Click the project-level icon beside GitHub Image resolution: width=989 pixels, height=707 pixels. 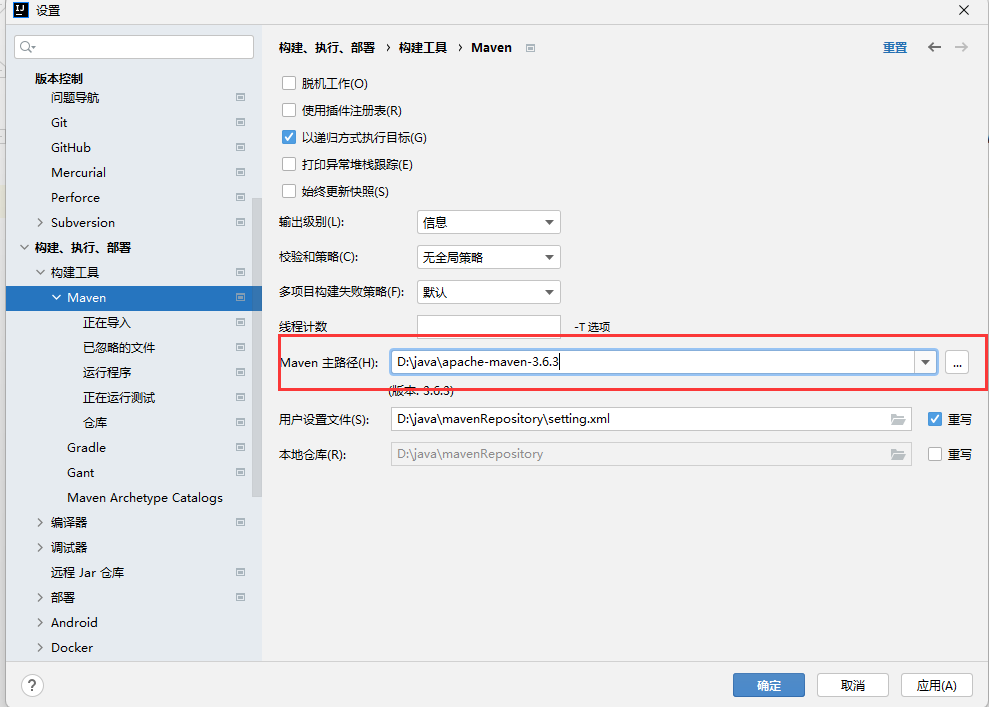[240, 147]
